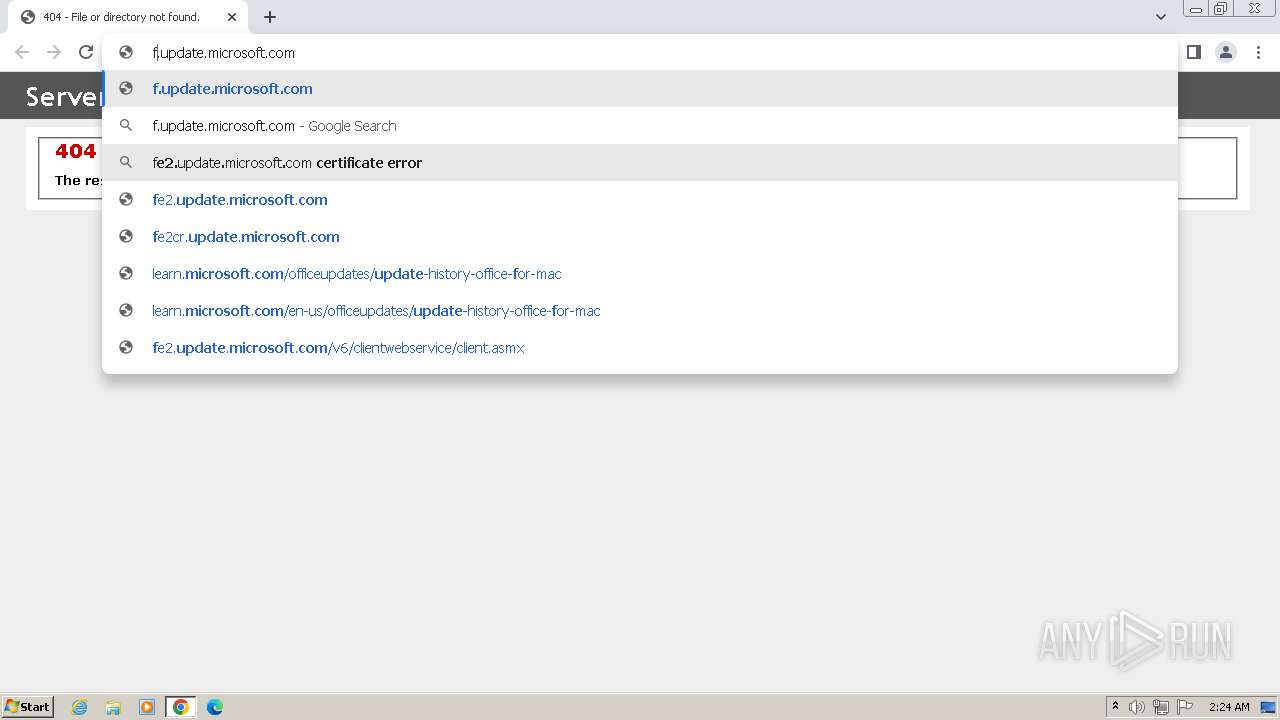Viewport: 1280px width, 720px height.
Task: Switch to the 404 File not found tab
Action: [127, 17]
